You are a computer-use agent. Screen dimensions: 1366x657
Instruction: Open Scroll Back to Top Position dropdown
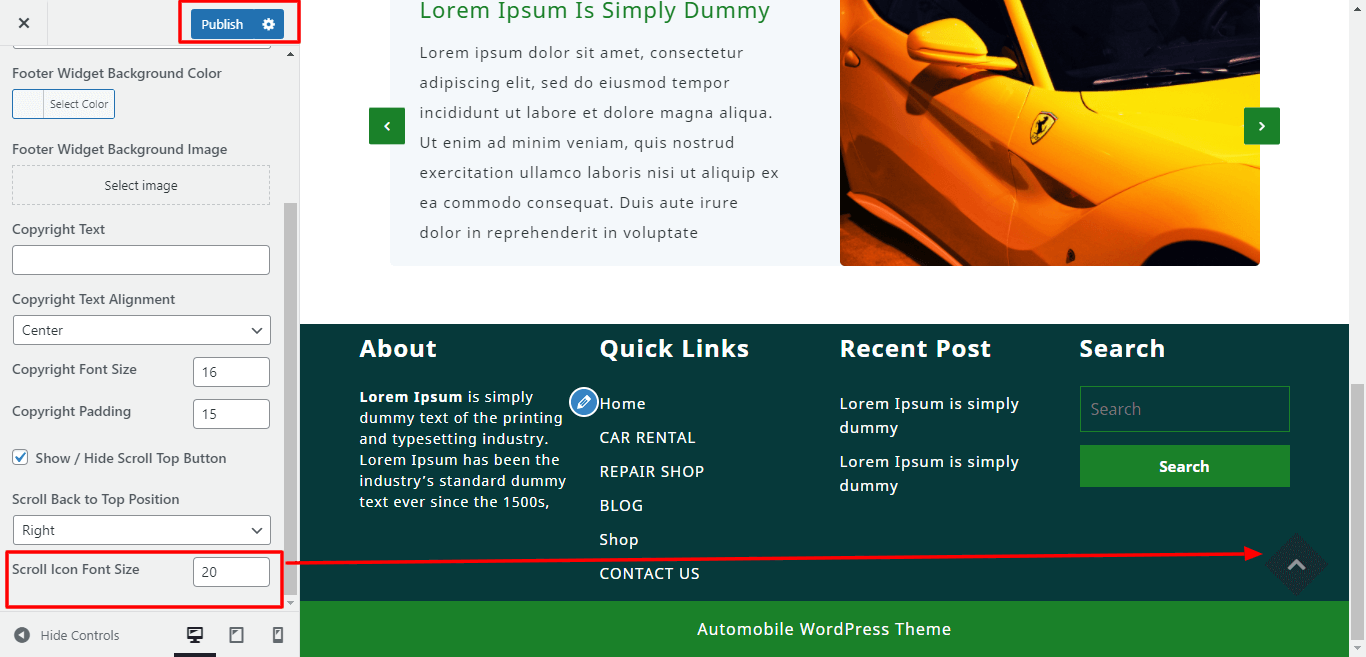click(x=141, y=530)
